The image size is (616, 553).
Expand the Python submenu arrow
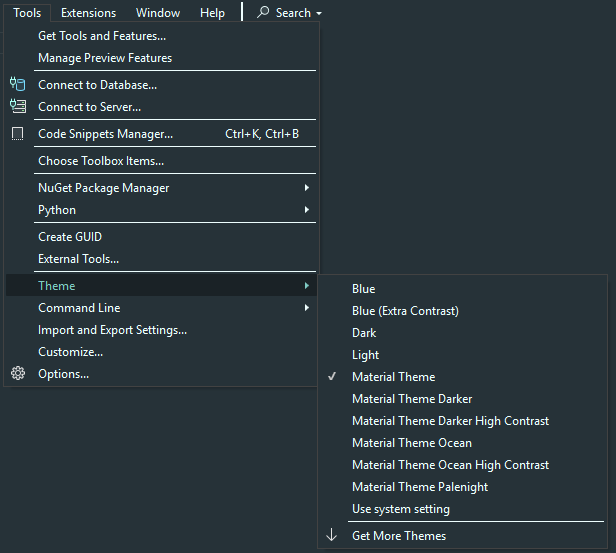pyautogui.click(x=306, y=210)
